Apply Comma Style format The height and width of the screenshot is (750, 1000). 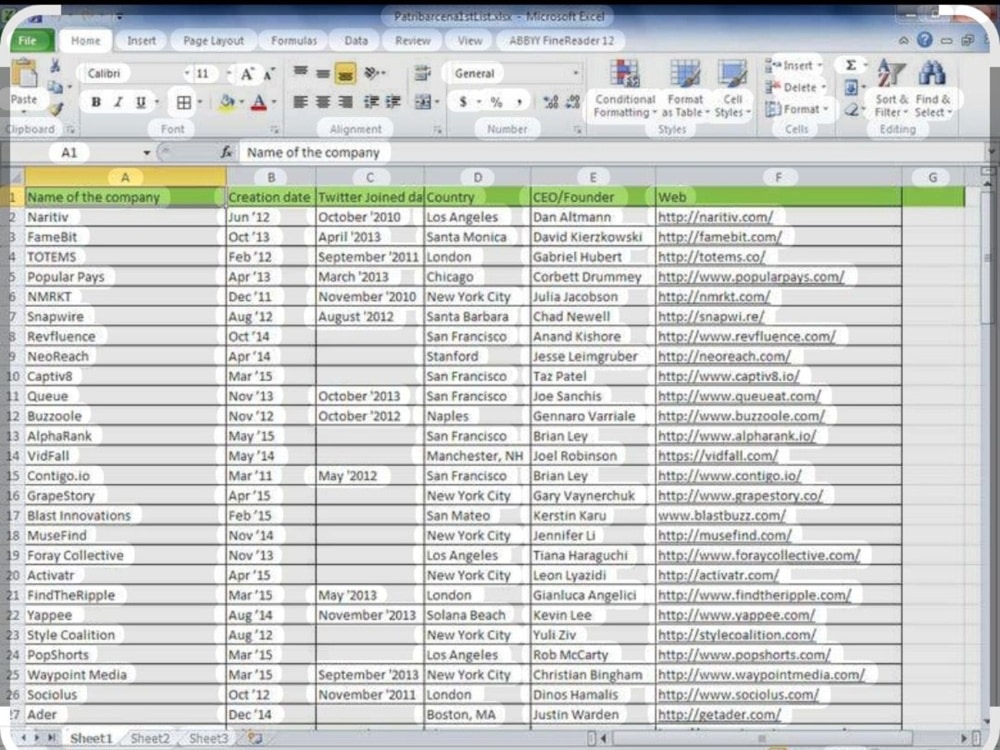pyautogui.click(x=519, y=101)
